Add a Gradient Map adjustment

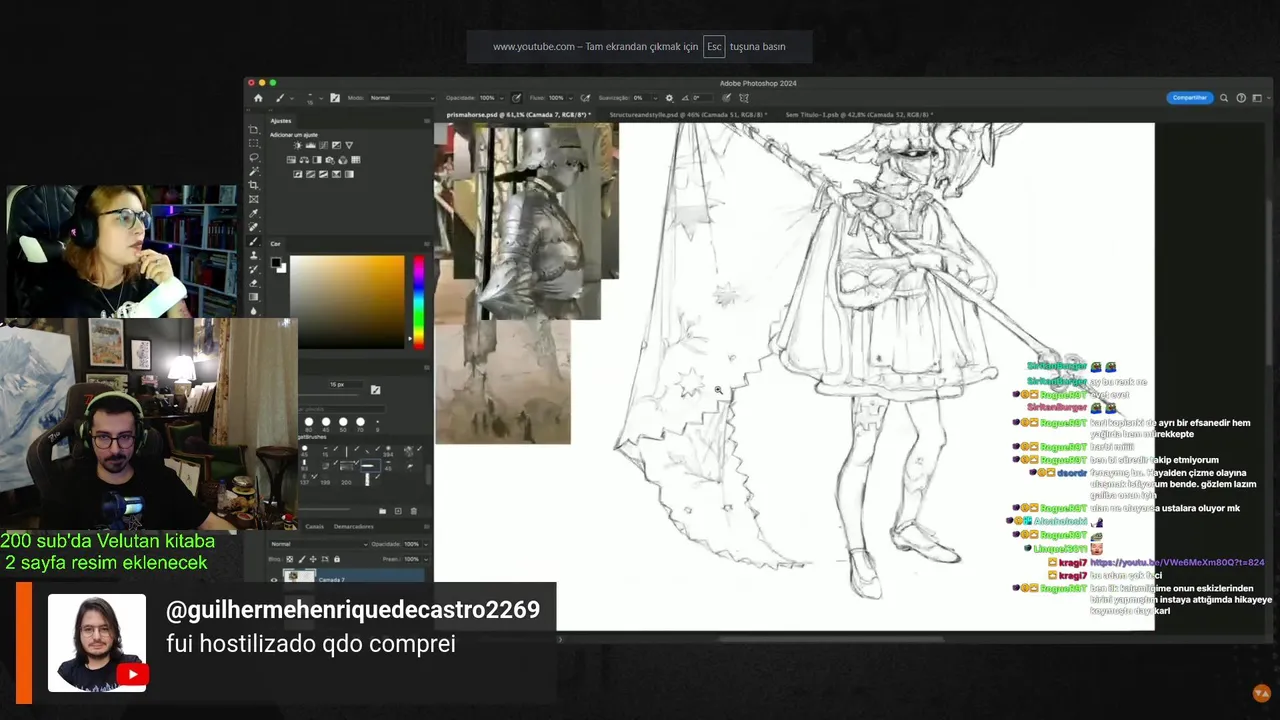[349, 174]
